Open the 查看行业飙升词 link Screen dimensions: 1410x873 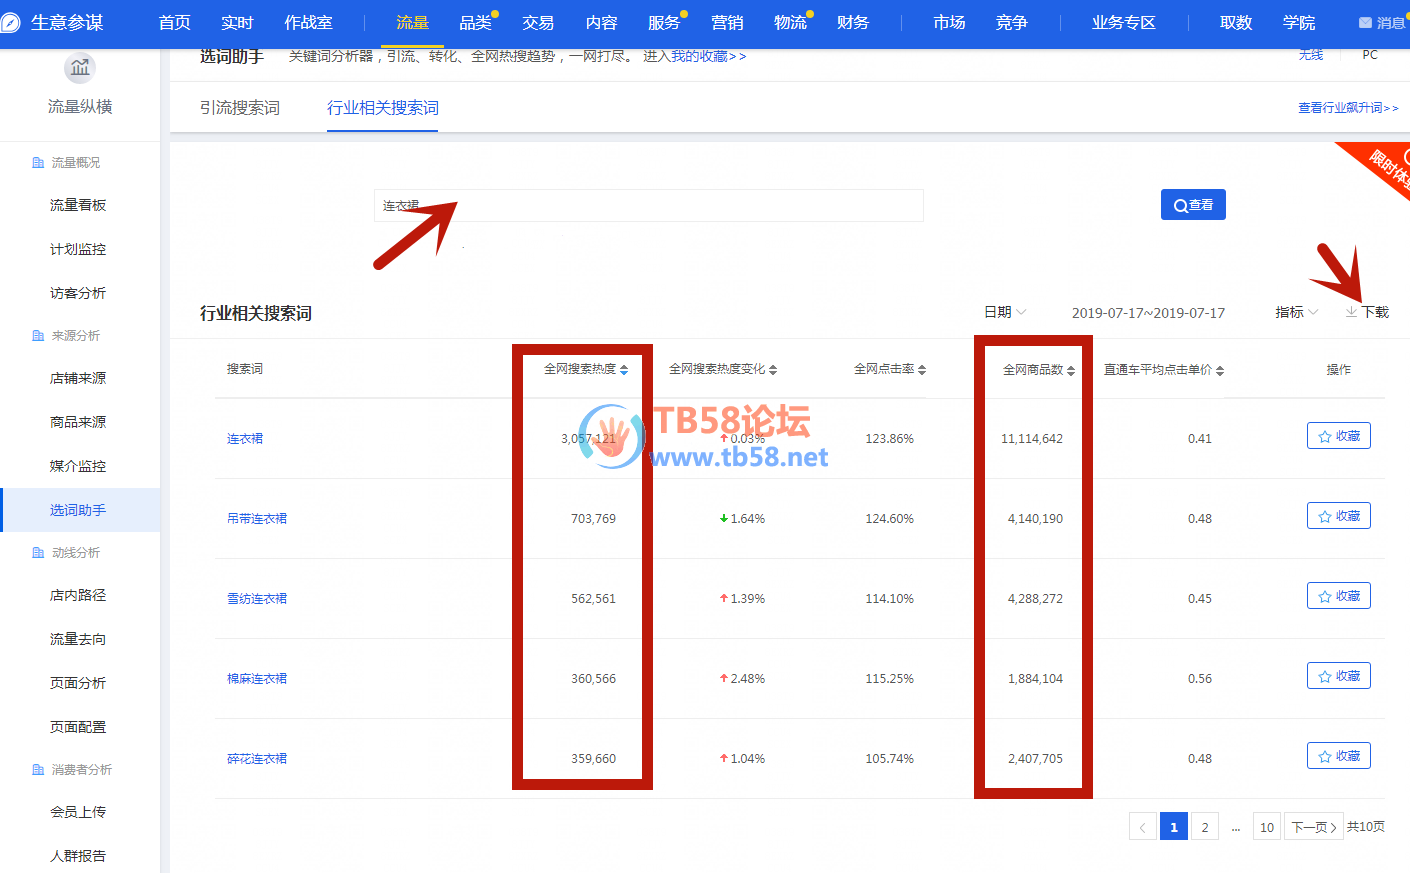[x=1347, y=108]
